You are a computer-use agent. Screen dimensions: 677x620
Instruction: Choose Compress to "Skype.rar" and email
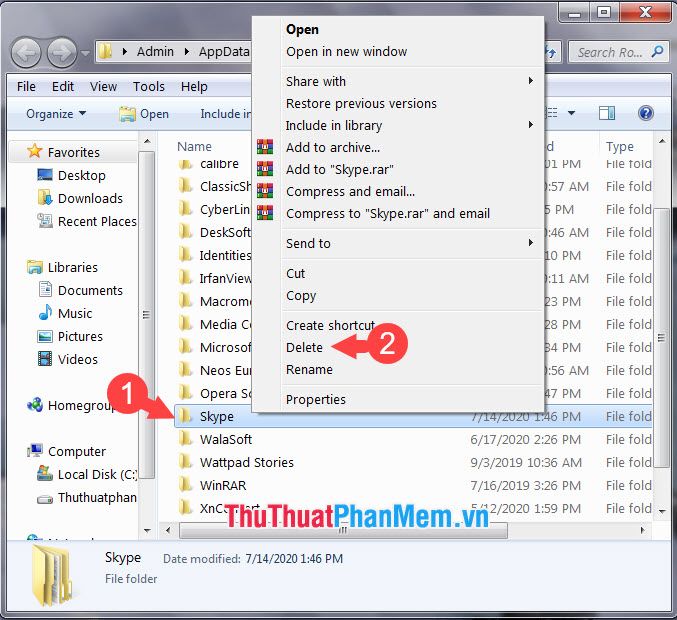tap(388, 213)
